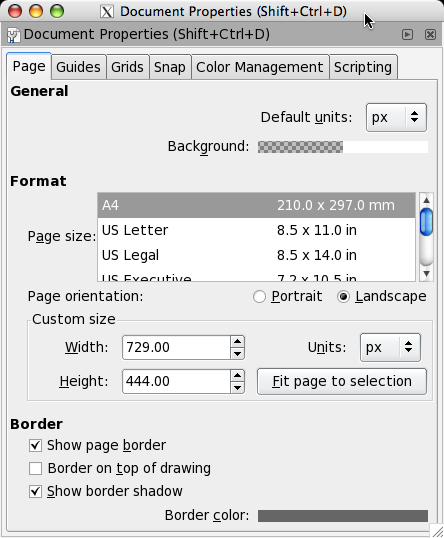Open the Border color swatch
444x538 pixels.
[x=343, y=516]
